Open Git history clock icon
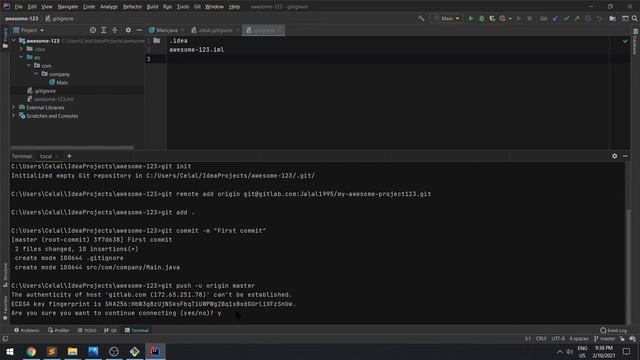The image size is (640, 360). (588, 18)
